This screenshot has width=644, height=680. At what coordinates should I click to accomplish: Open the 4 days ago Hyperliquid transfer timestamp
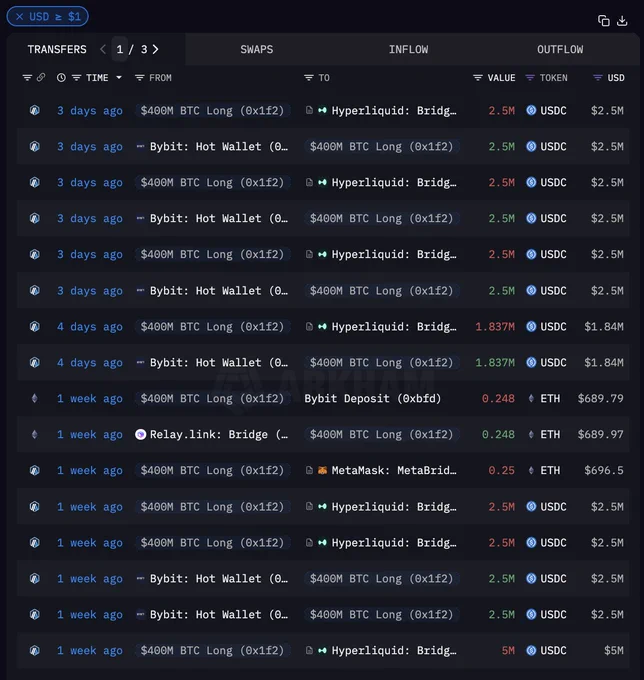point(90,327)
